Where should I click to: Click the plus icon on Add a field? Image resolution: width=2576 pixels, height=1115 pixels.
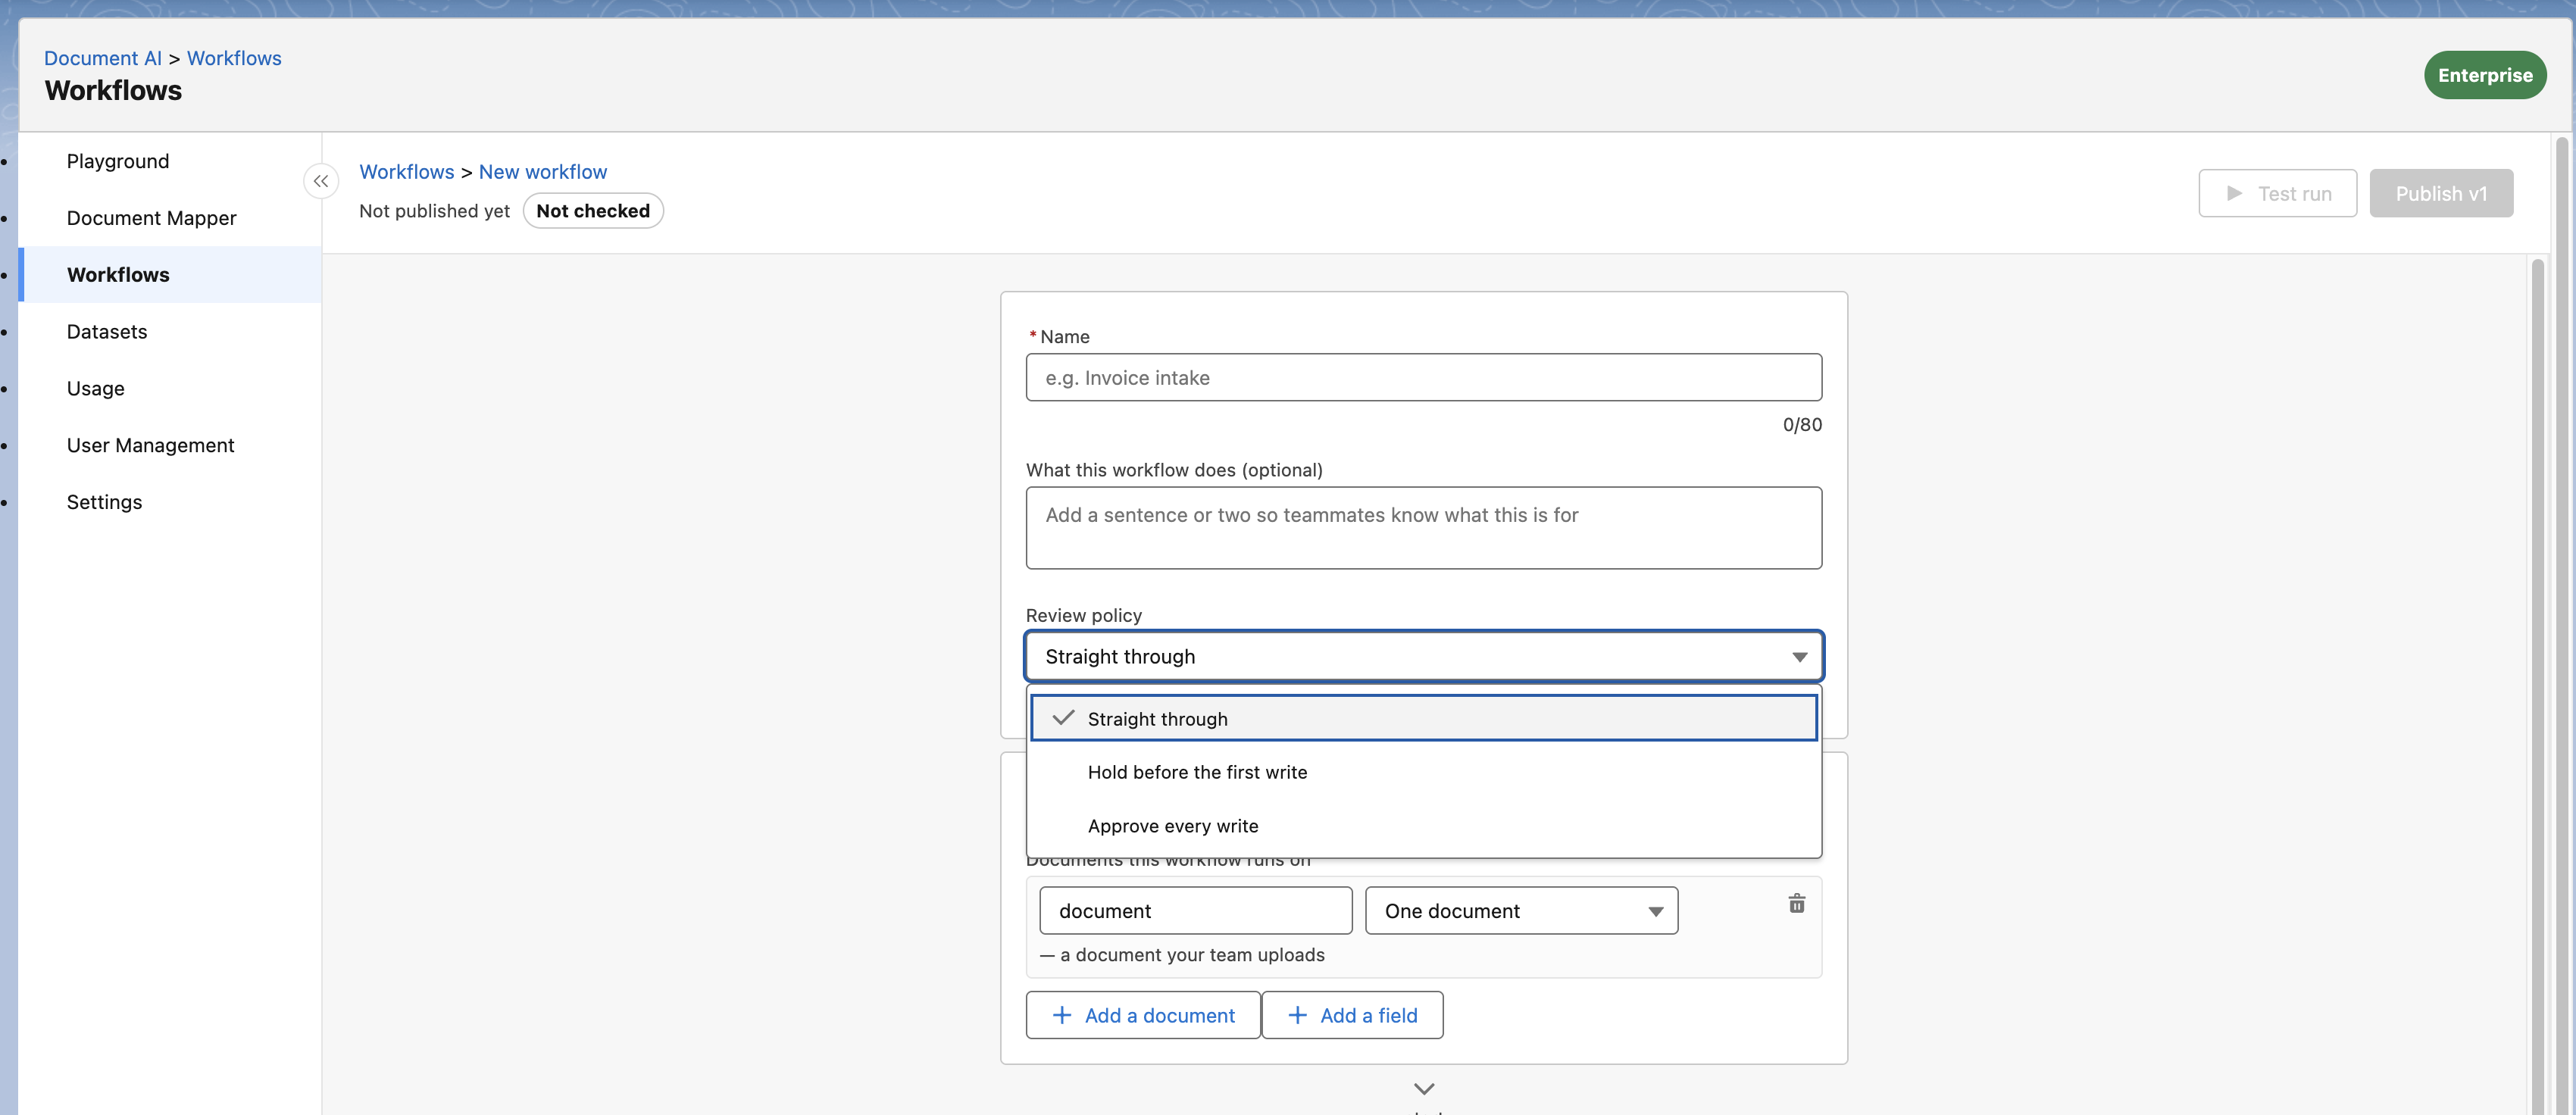[1297, 1015]
